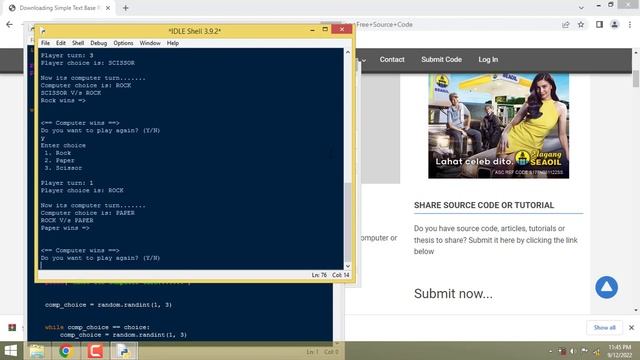The width and height of the screenshot is (640, 360).
Task: Open a new browser tab
Action: [125, 8]
